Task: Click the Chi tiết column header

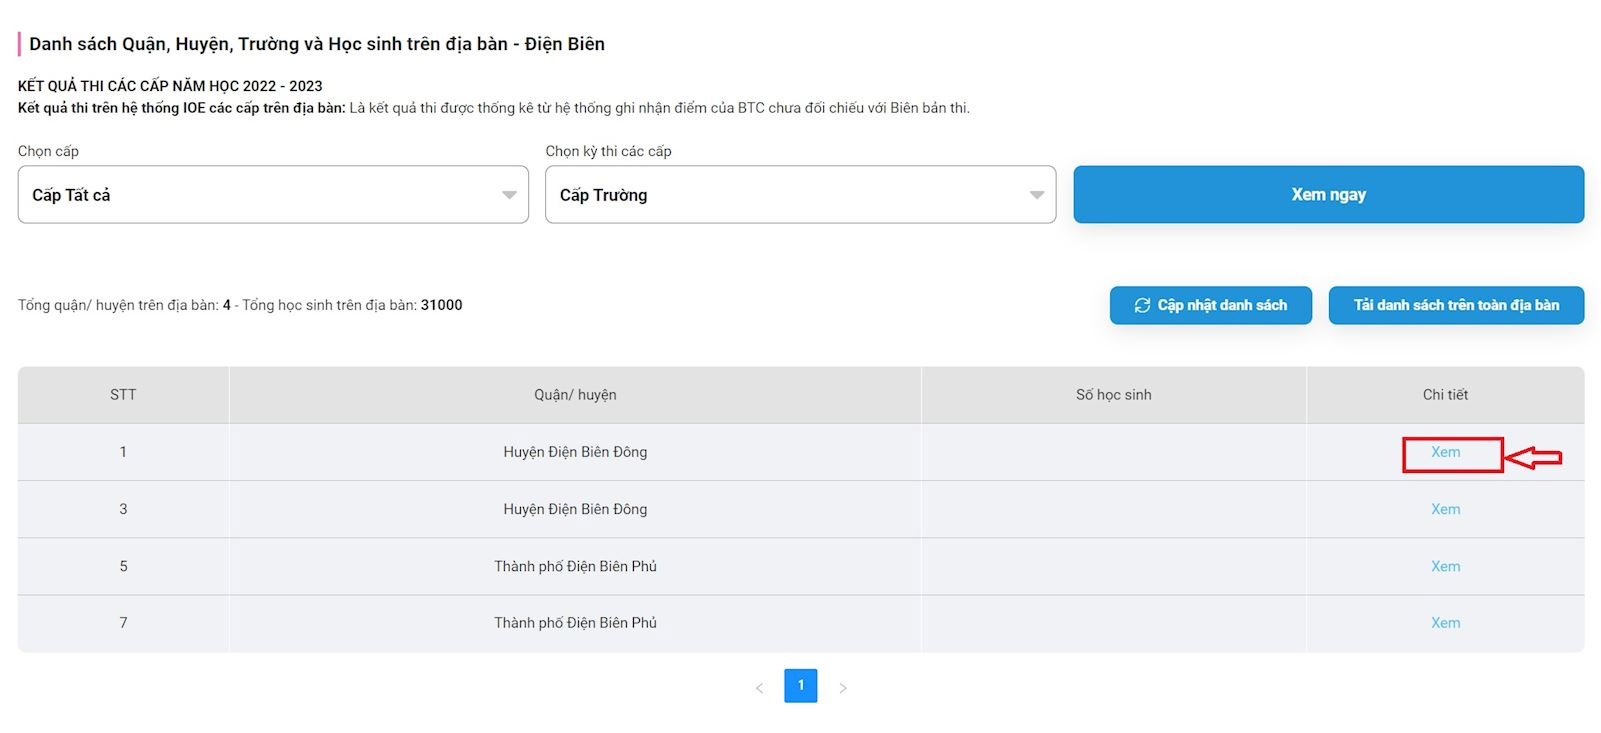Action: [x=1445, y=395]
